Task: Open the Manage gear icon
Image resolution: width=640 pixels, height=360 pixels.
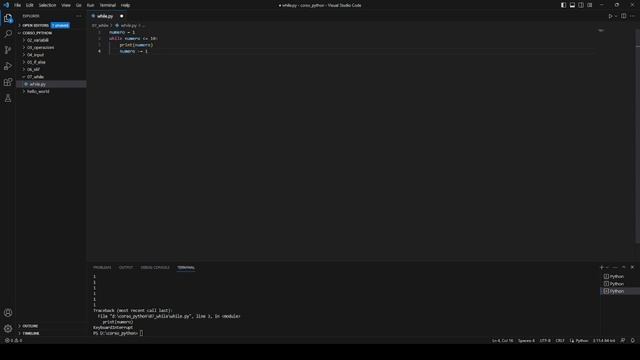Action: pyautogui.click(x=8, y=329)
